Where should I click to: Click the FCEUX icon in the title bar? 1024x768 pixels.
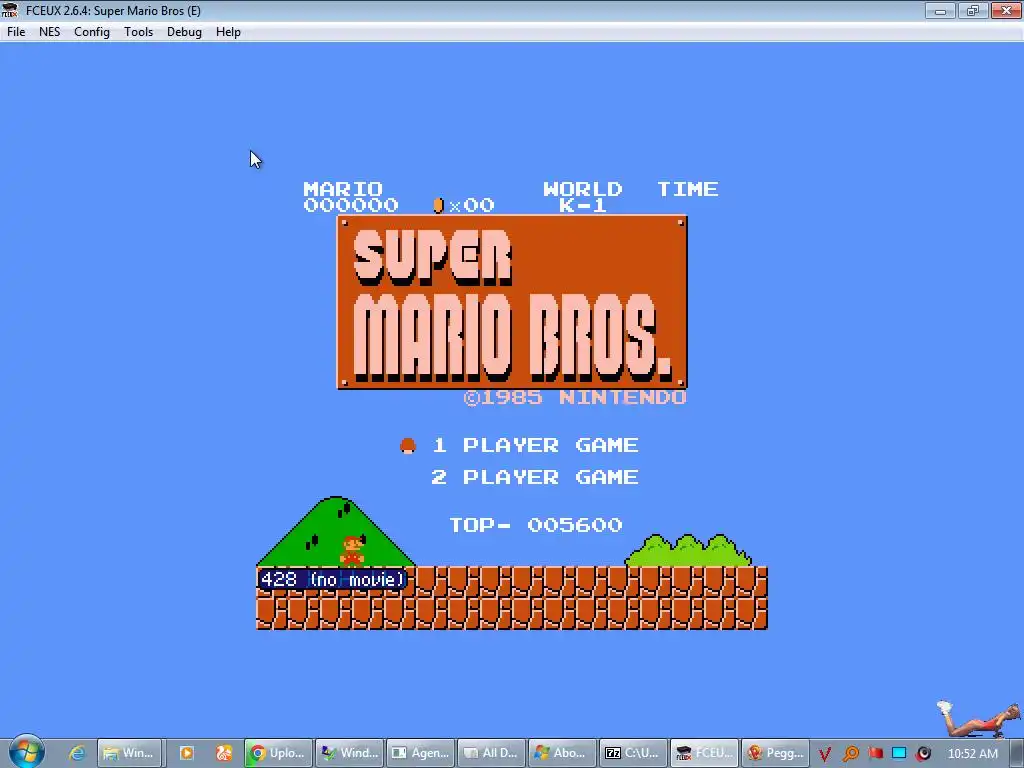point(10,10)
